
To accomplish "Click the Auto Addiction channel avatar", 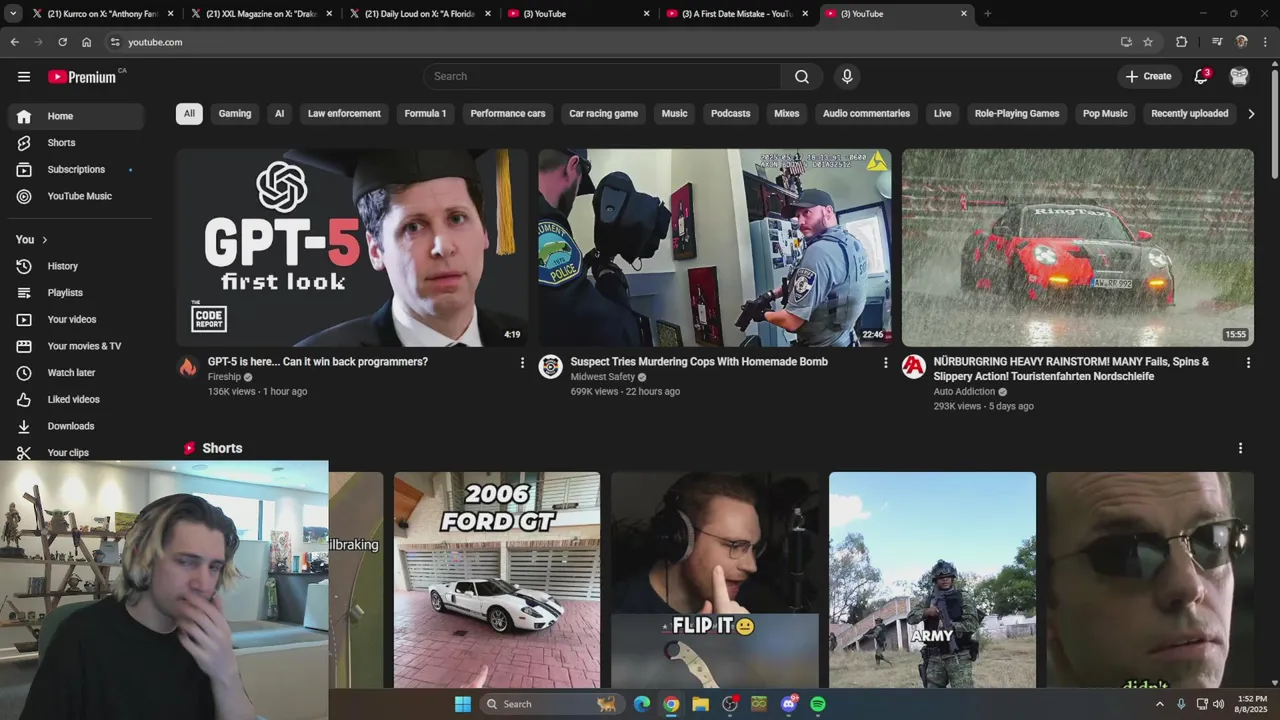I will coord(914,367).
